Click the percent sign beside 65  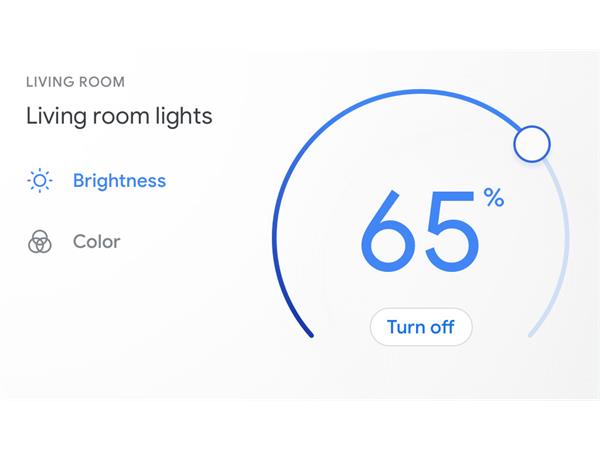point(493,198)
